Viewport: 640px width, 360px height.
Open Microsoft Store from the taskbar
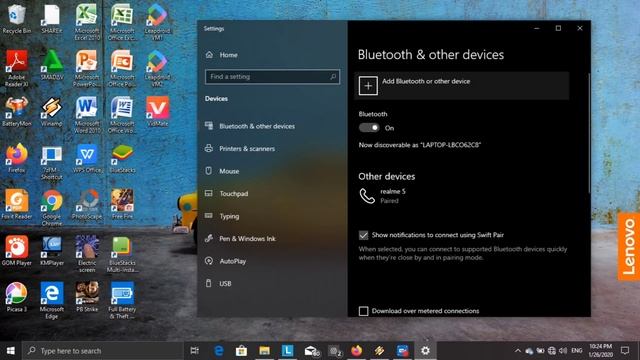(x=241, y=351)
